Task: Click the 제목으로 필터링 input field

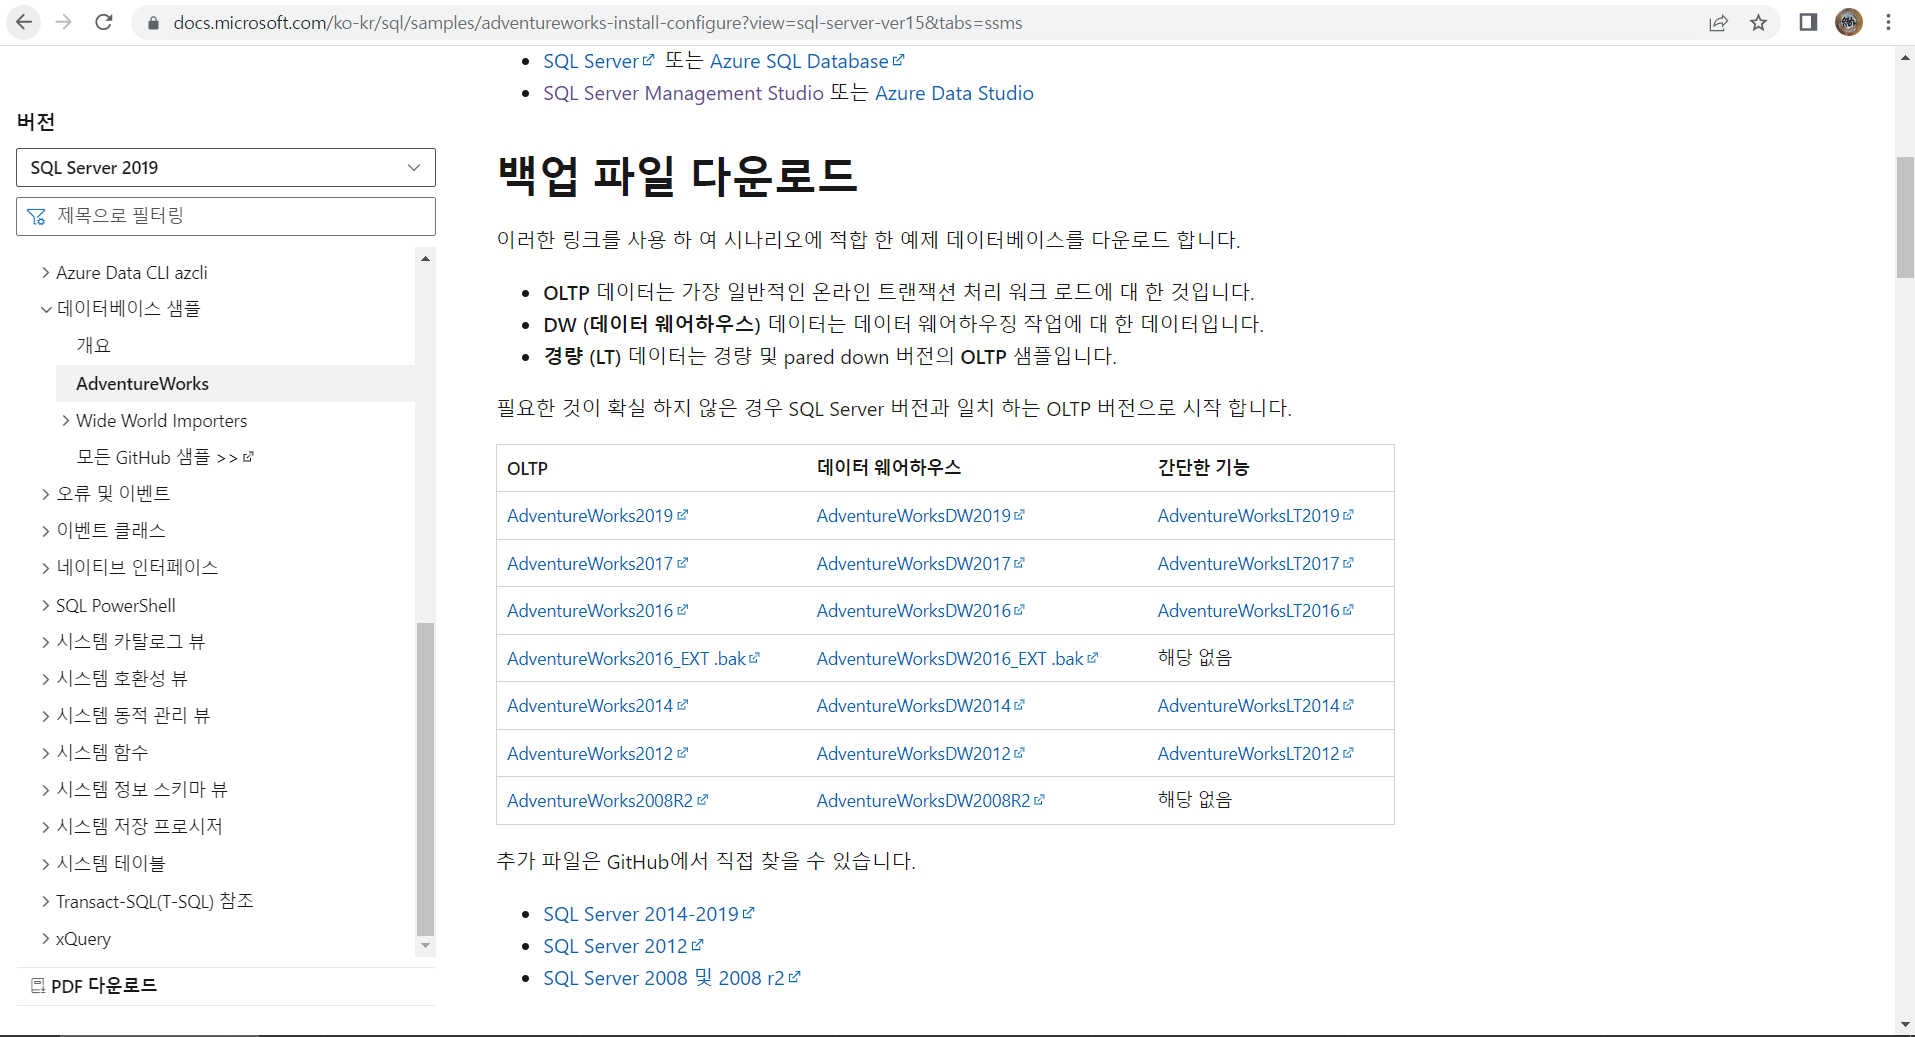Action: click(x=226, y=216)
